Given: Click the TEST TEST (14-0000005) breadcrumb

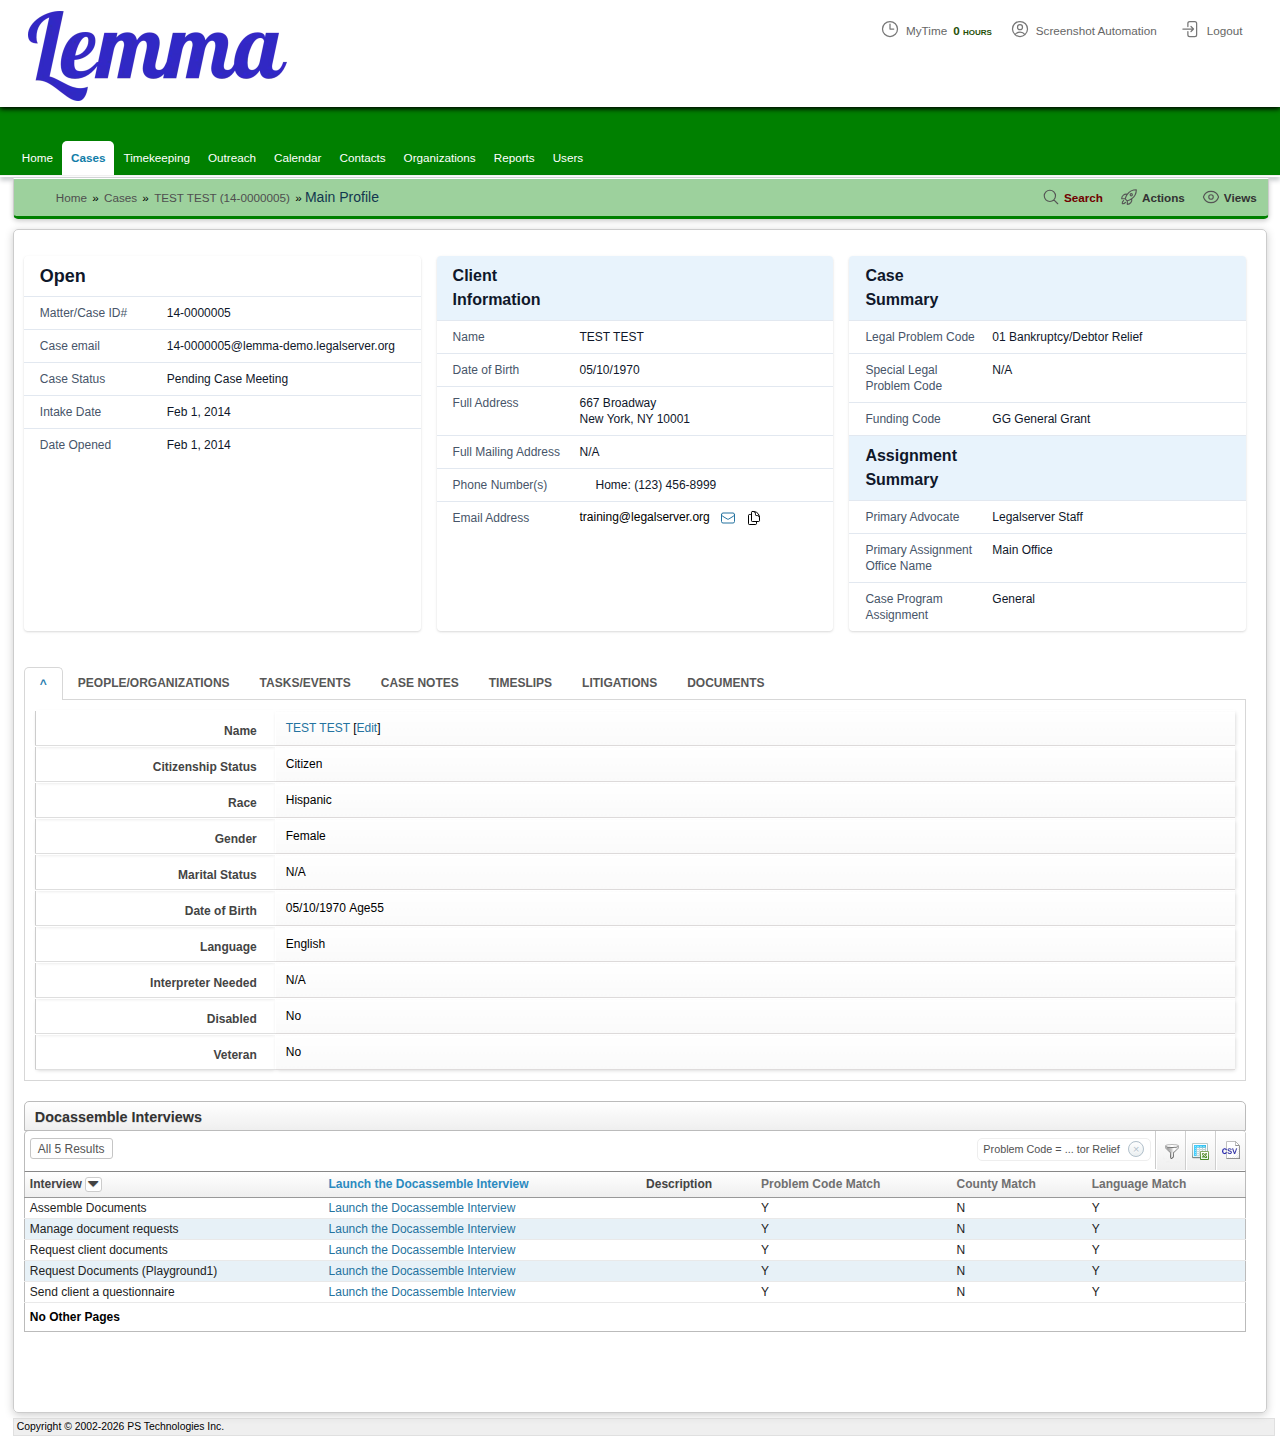Looking at the screenshot, I should pyautogui.click(x=222, y=198).
